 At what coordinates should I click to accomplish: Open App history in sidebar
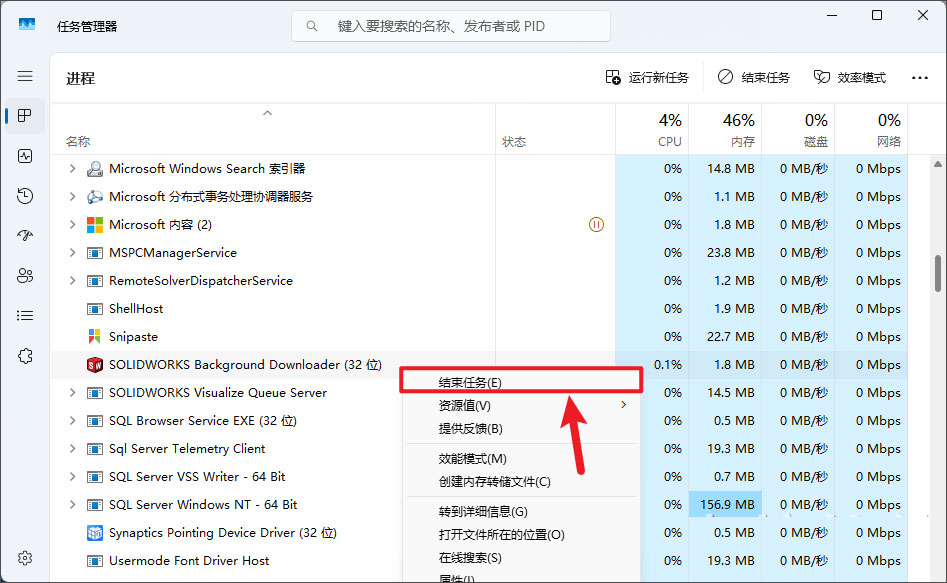tap(25, 196)
